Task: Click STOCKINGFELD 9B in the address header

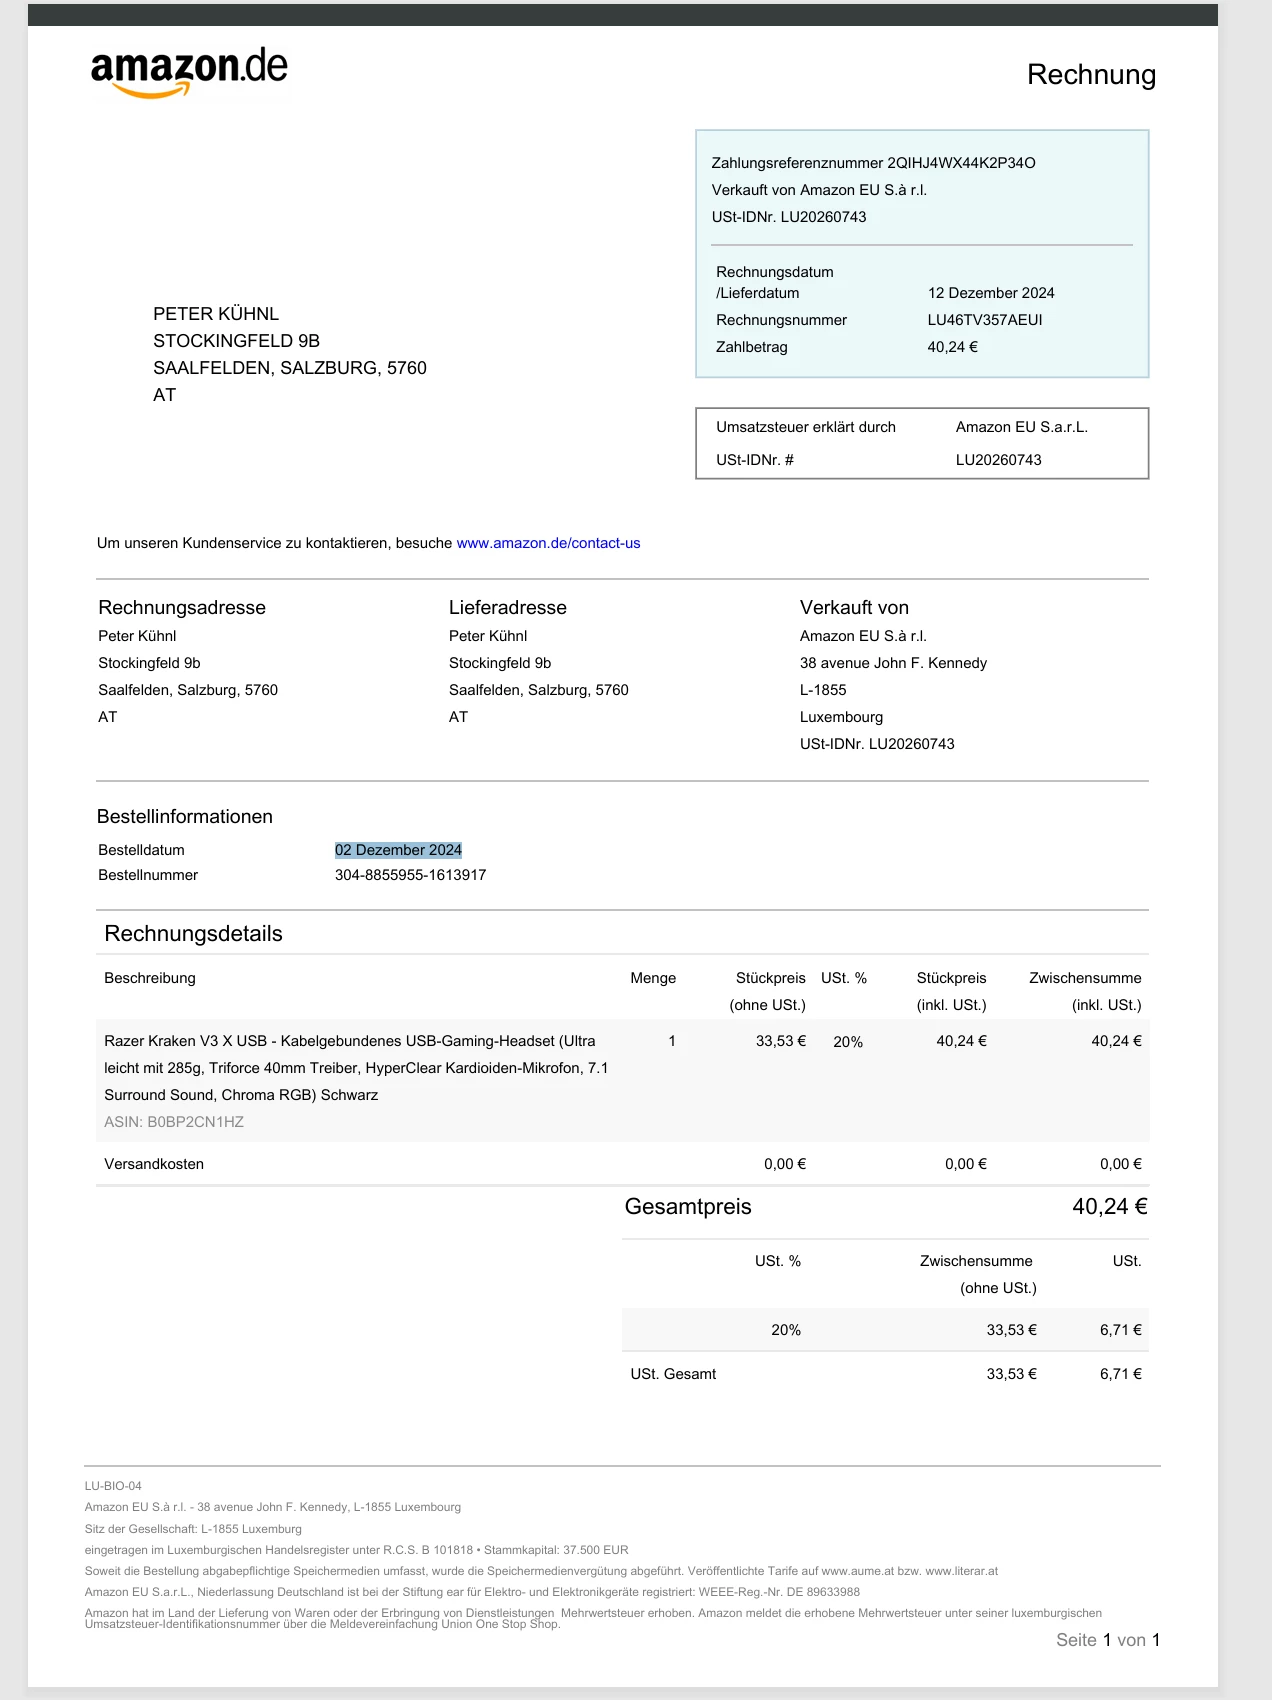Action: pyautogui.click(x=236, y=341)
